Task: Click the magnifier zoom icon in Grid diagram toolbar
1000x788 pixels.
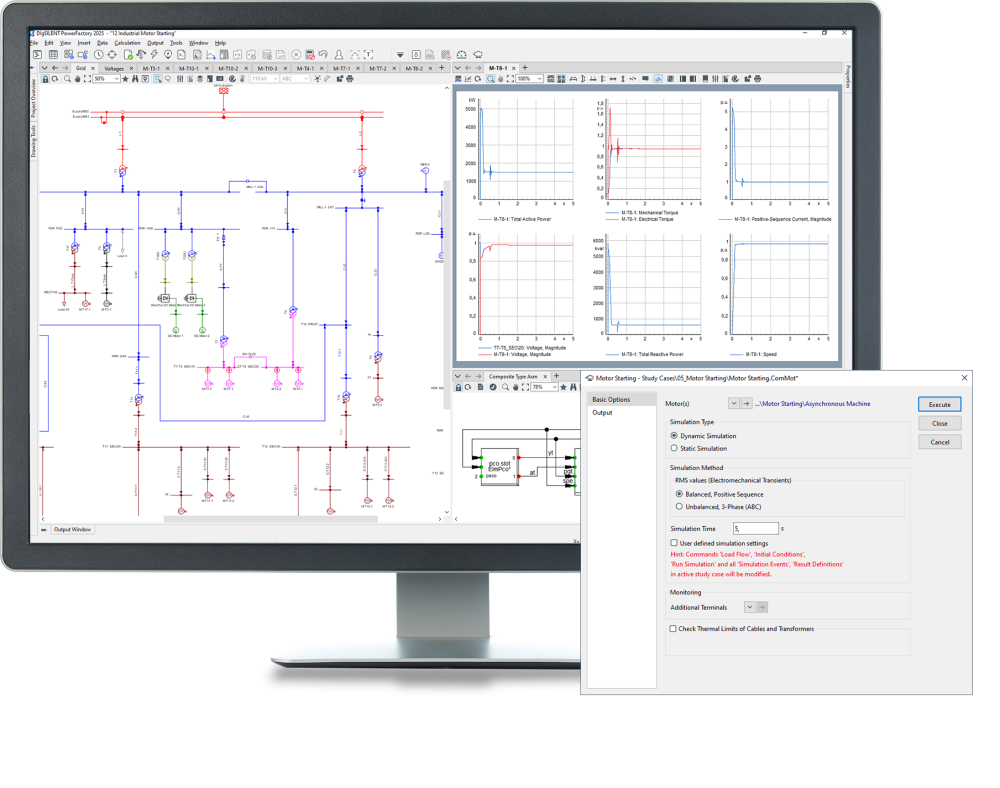Action: click(x=67, y=79)
